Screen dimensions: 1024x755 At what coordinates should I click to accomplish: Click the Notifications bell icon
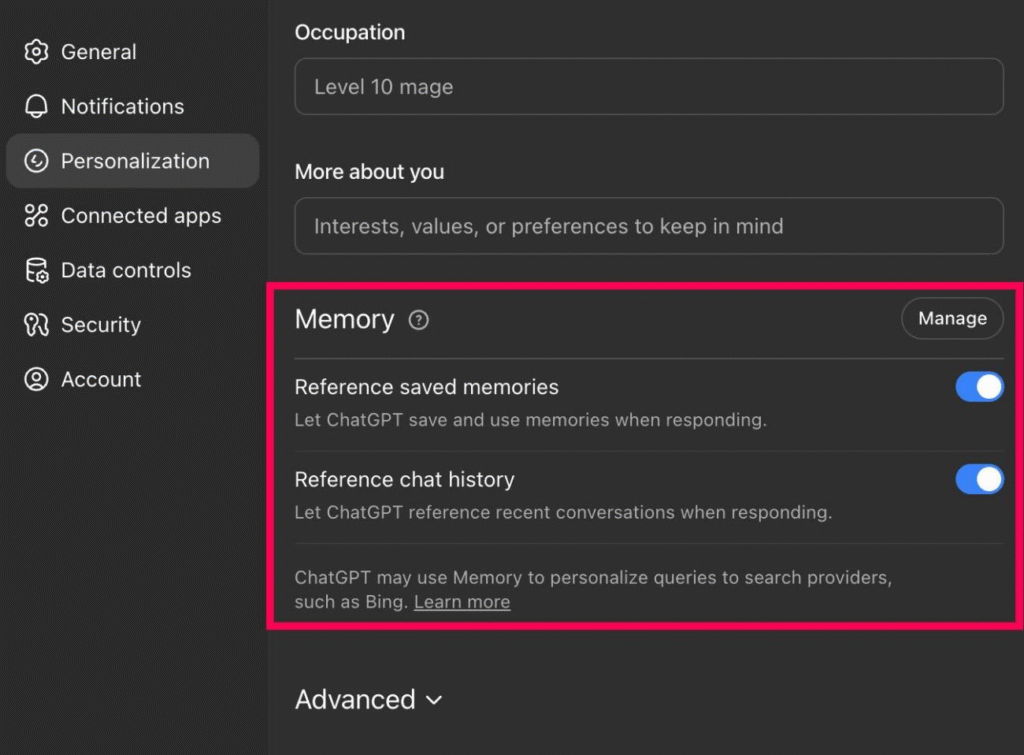coord(37,107)
